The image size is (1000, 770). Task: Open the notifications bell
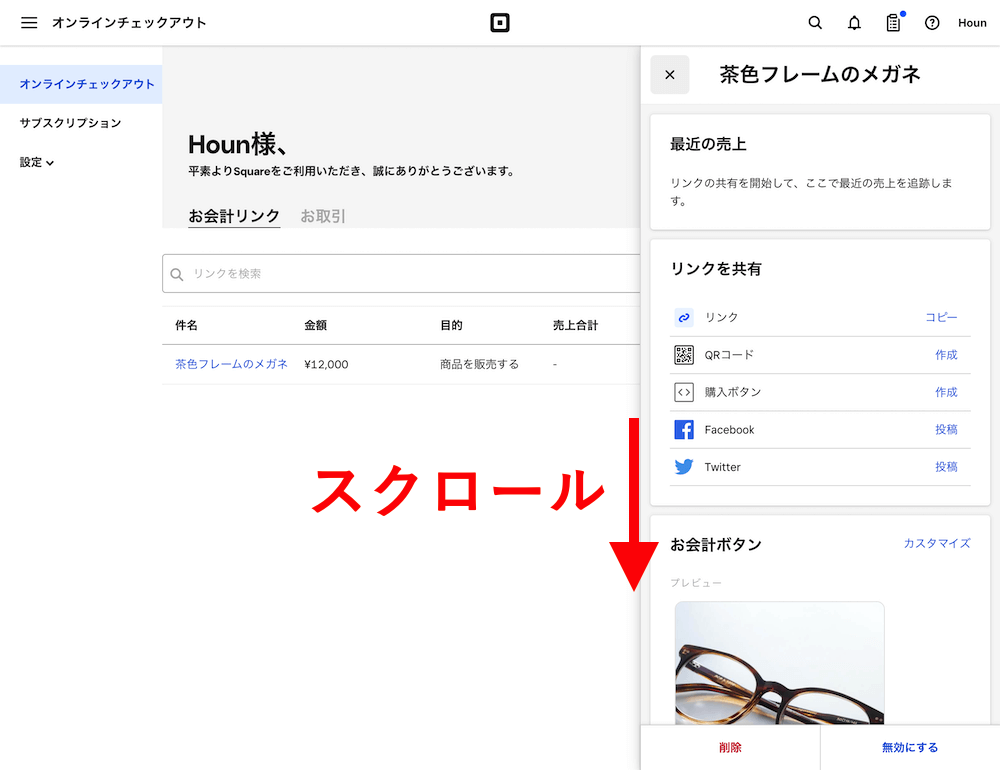pyautogui.click(x=854, y=23)
